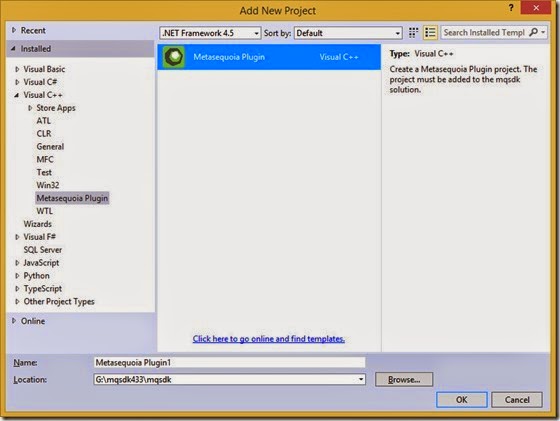Select the Store Apps category label
This screenshot has width=560, height=421.
56,108
